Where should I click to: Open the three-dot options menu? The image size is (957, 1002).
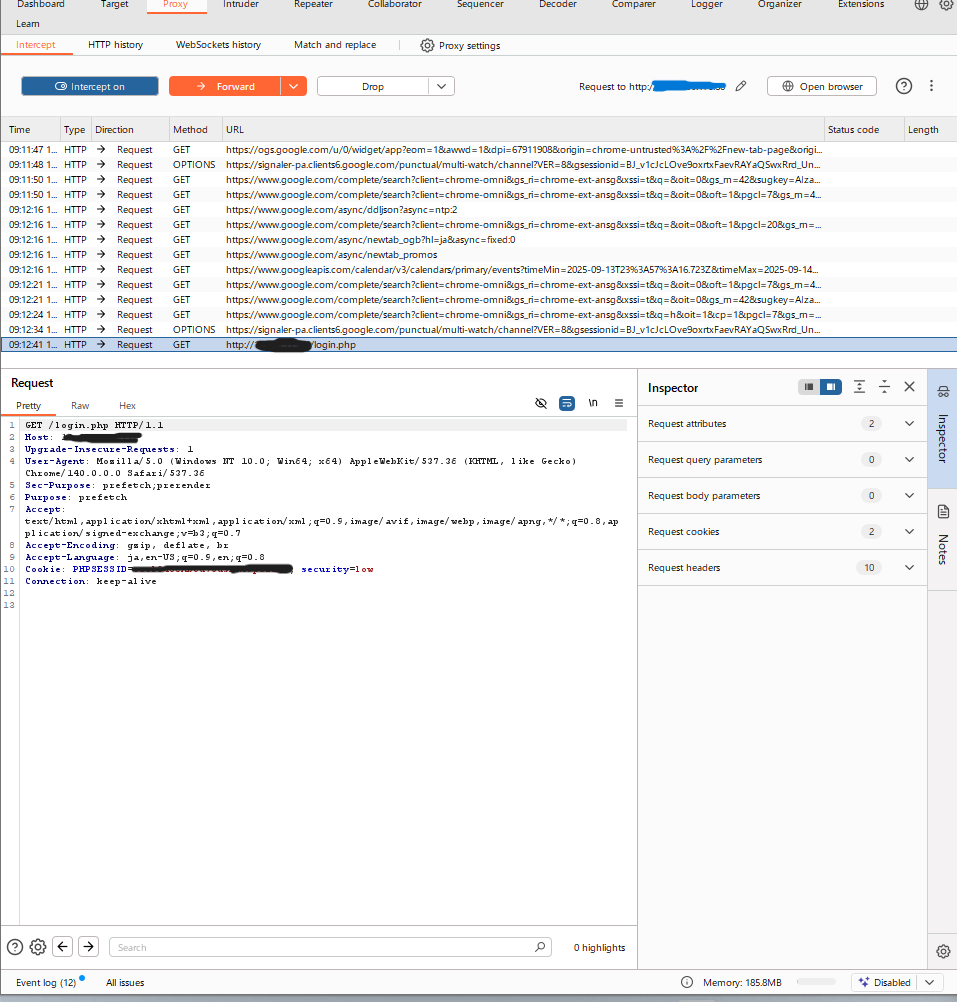931,86
